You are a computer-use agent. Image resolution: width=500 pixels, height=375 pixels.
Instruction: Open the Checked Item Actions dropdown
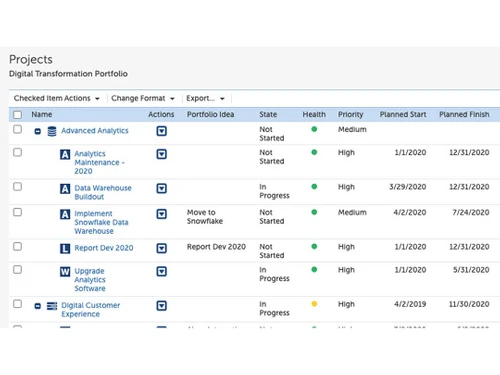[x=57, y=98]
